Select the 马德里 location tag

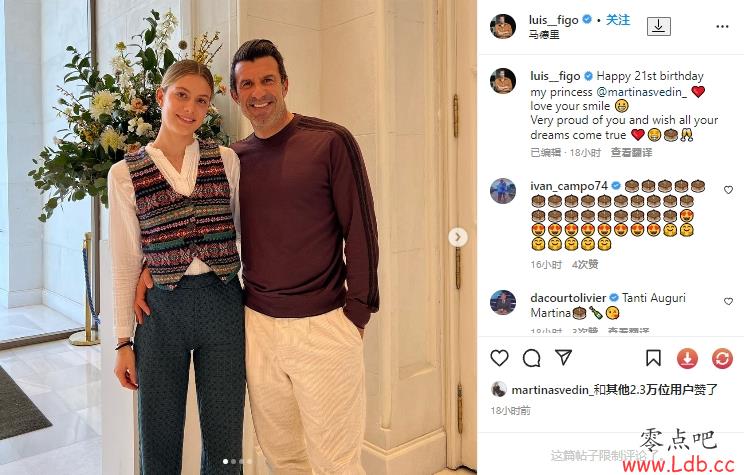(544, 34)
